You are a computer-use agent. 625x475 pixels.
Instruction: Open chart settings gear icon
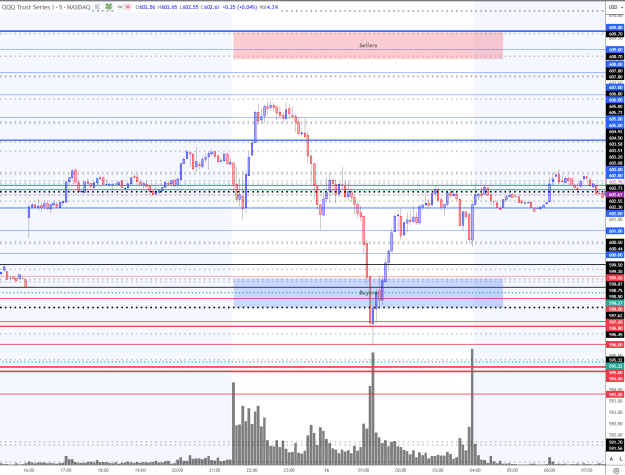(x=616, y=471)
